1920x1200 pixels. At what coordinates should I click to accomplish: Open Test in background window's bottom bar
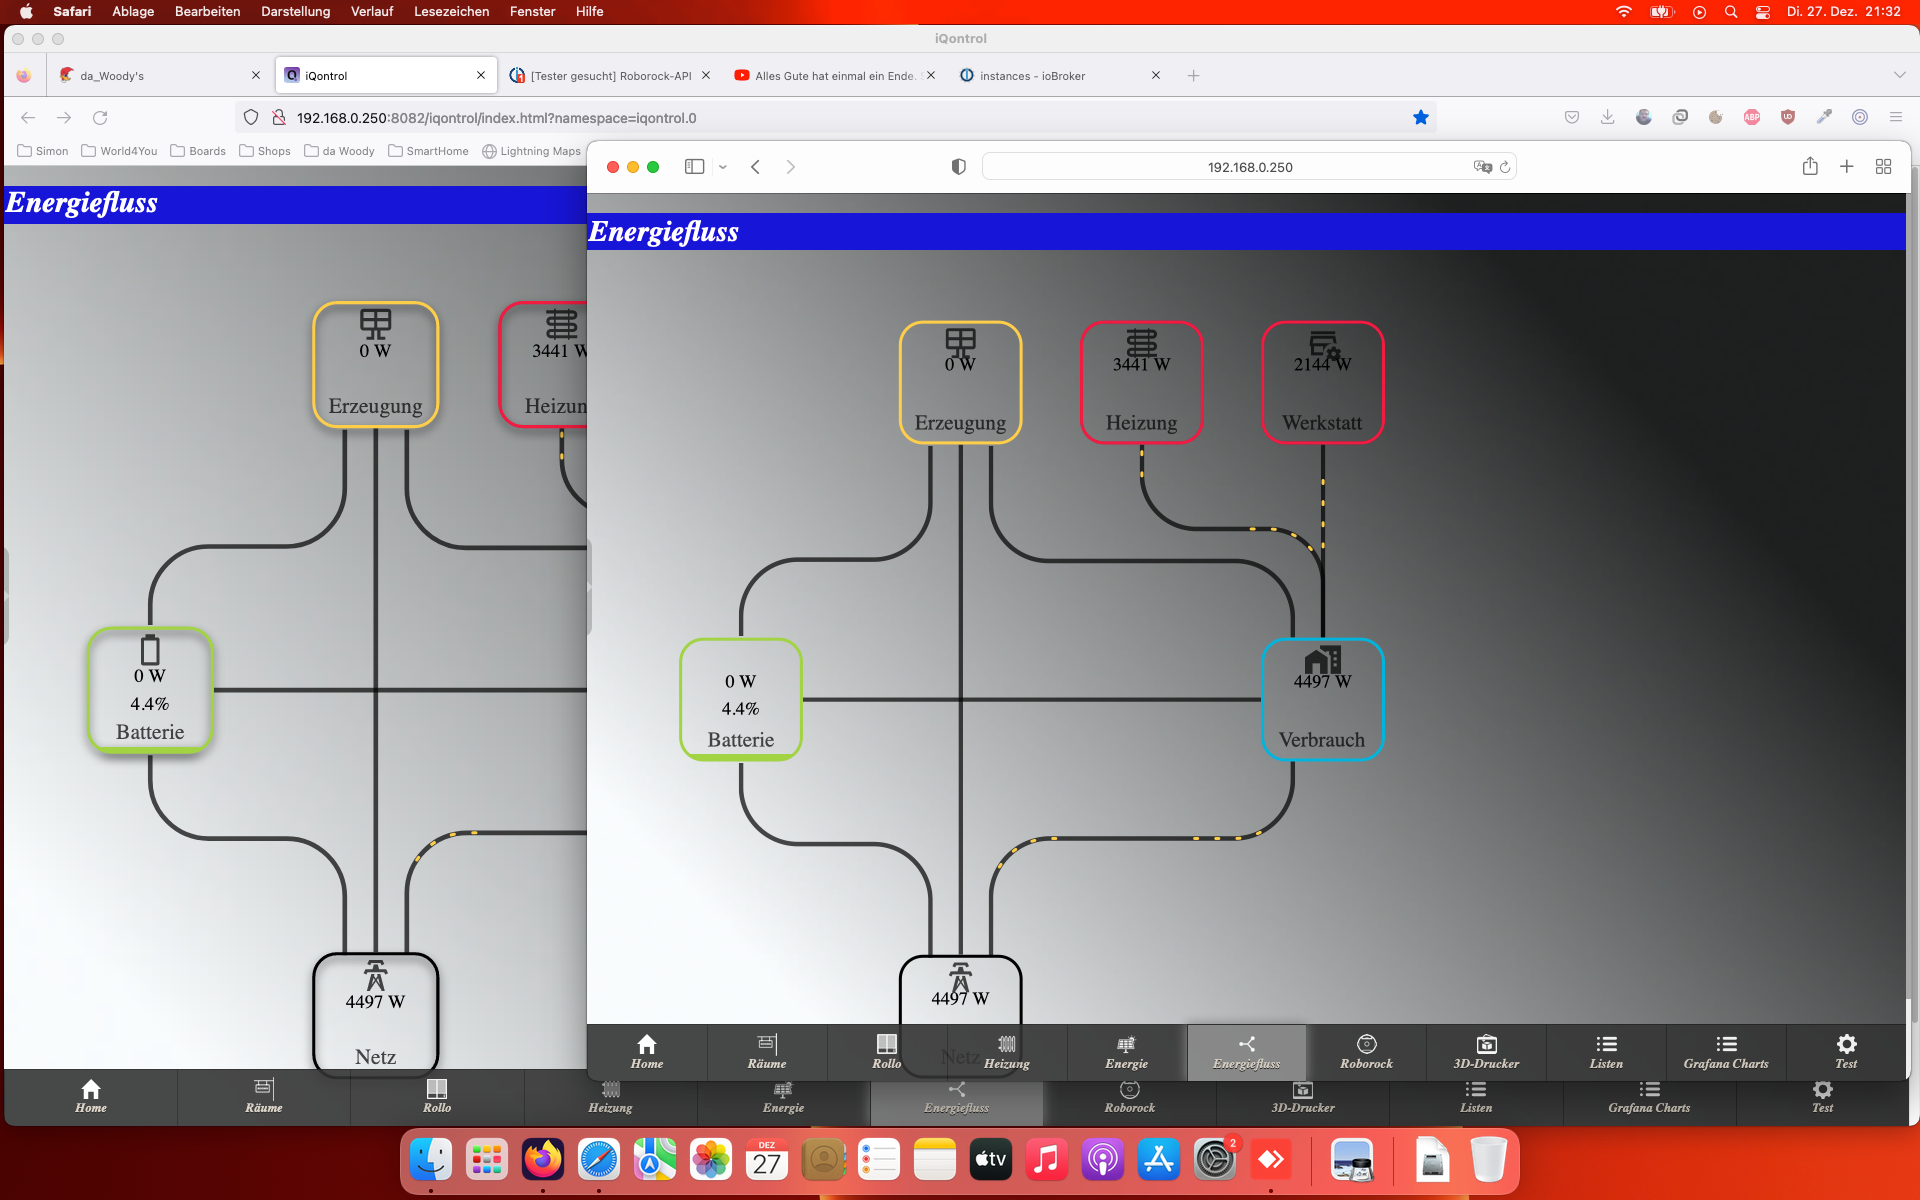coord(1823,1102)
